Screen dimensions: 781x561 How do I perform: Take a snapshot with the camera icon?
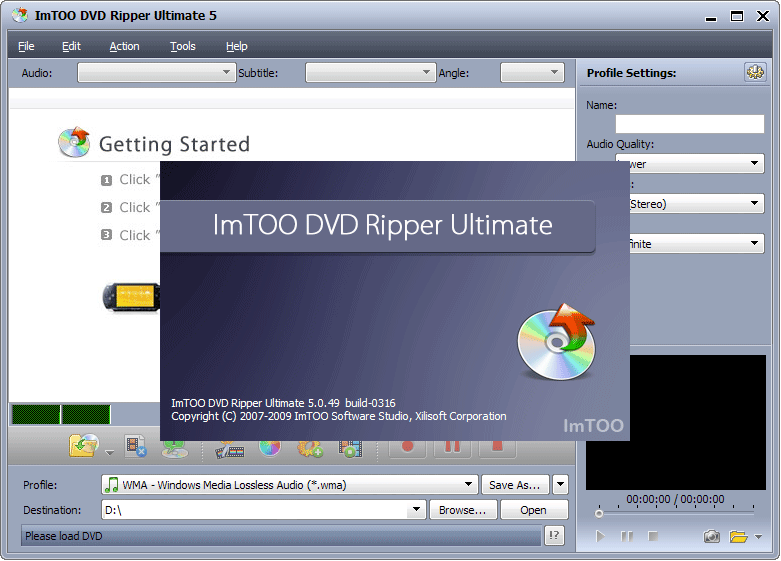point(711,536)
